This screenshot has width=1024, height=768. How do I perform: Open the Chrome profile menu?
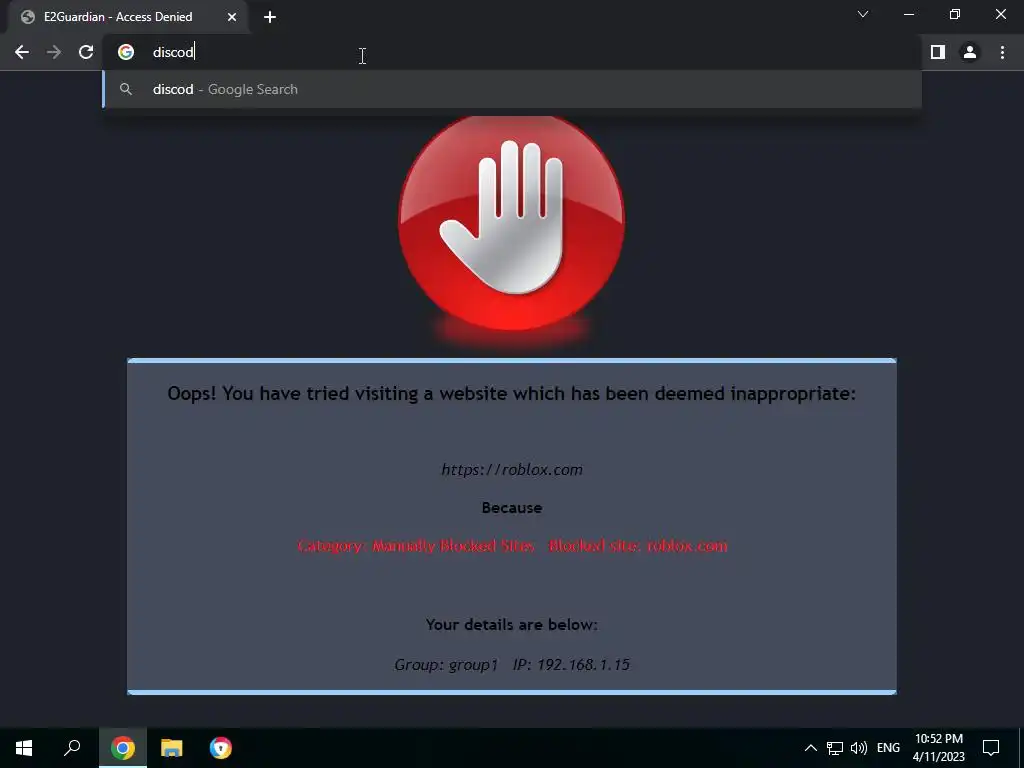coord(970,52)
